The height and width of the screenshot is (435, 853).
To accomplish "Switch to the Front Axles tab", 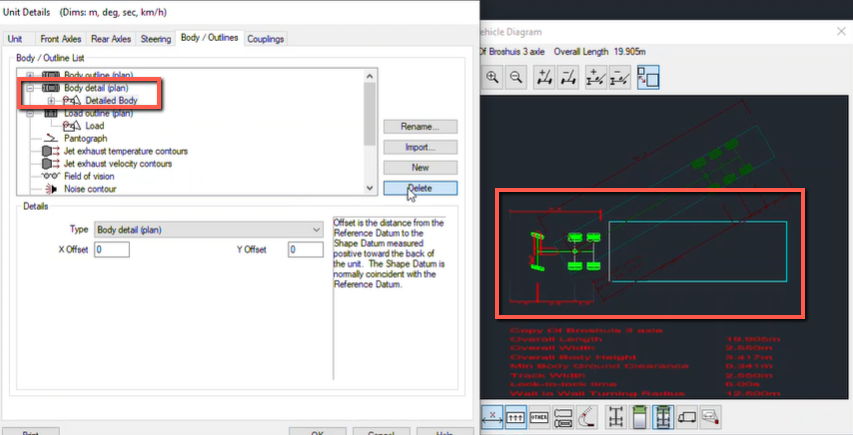I will [60, 39].
